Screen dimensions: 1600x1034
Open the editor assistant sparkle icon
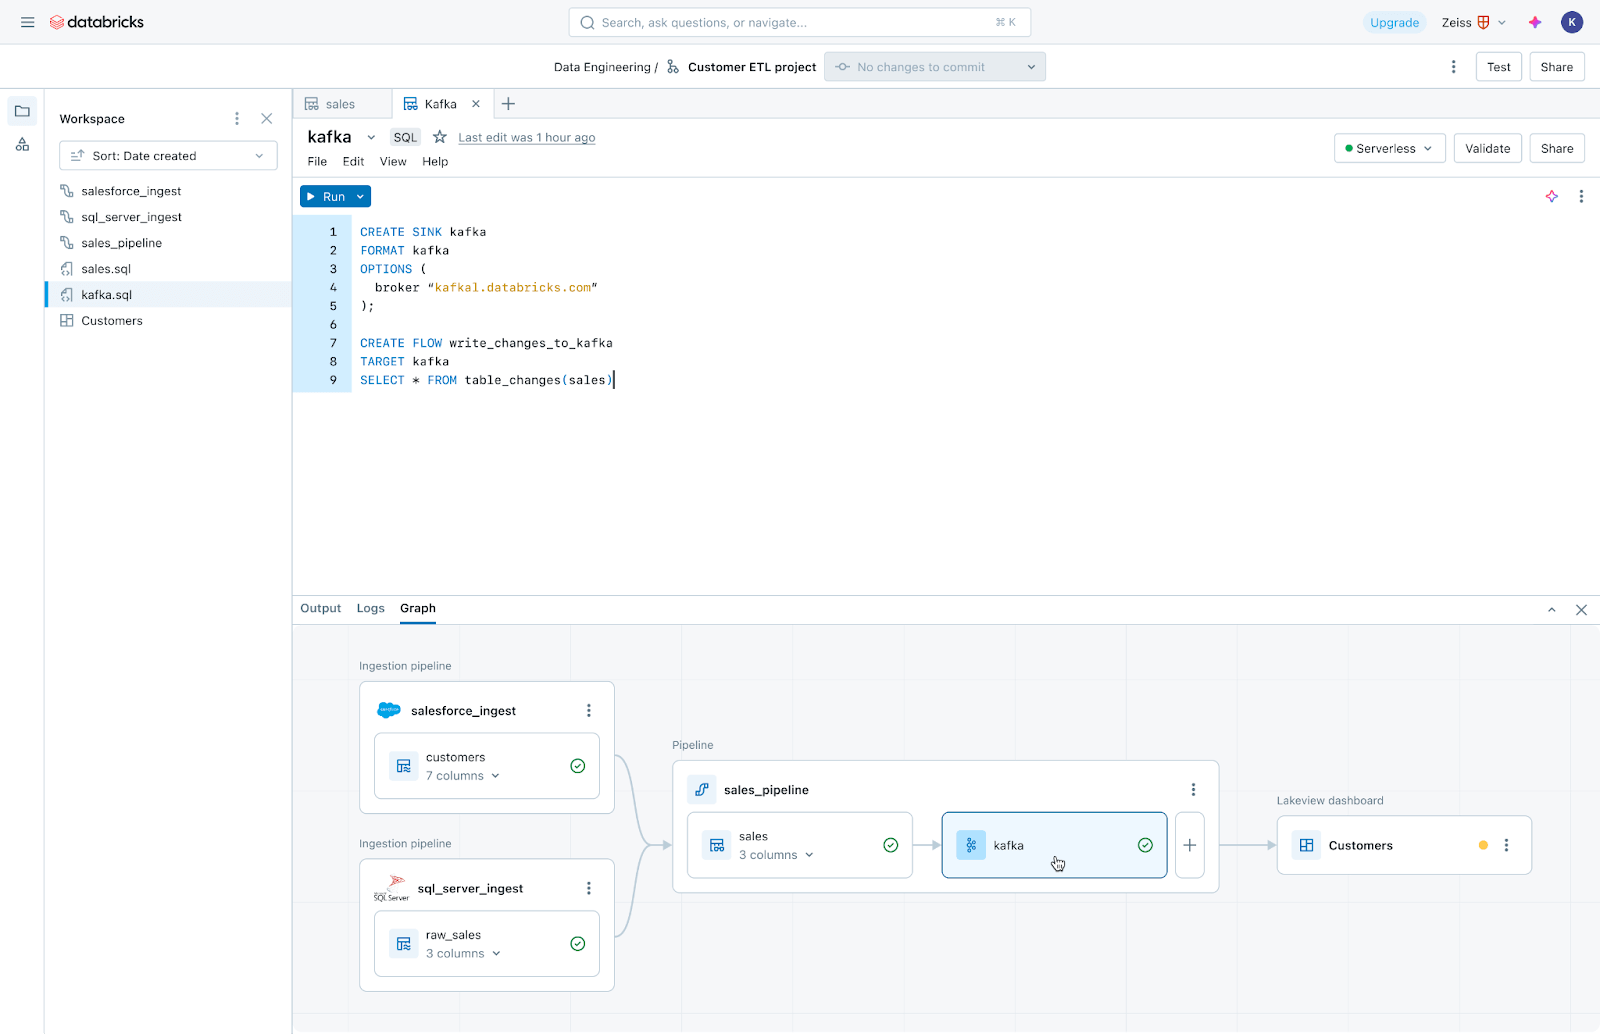pos(1551,197)
